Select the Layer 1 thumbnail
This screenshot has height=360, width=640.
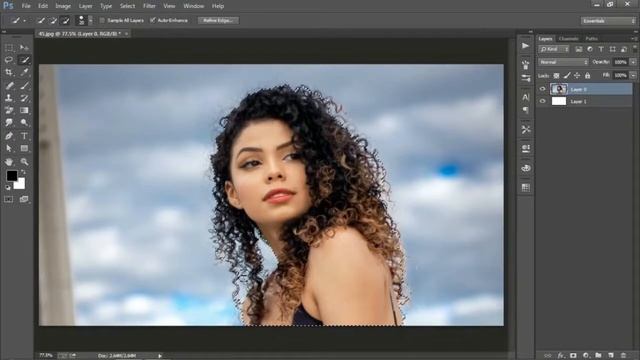[x=559, y=101]
